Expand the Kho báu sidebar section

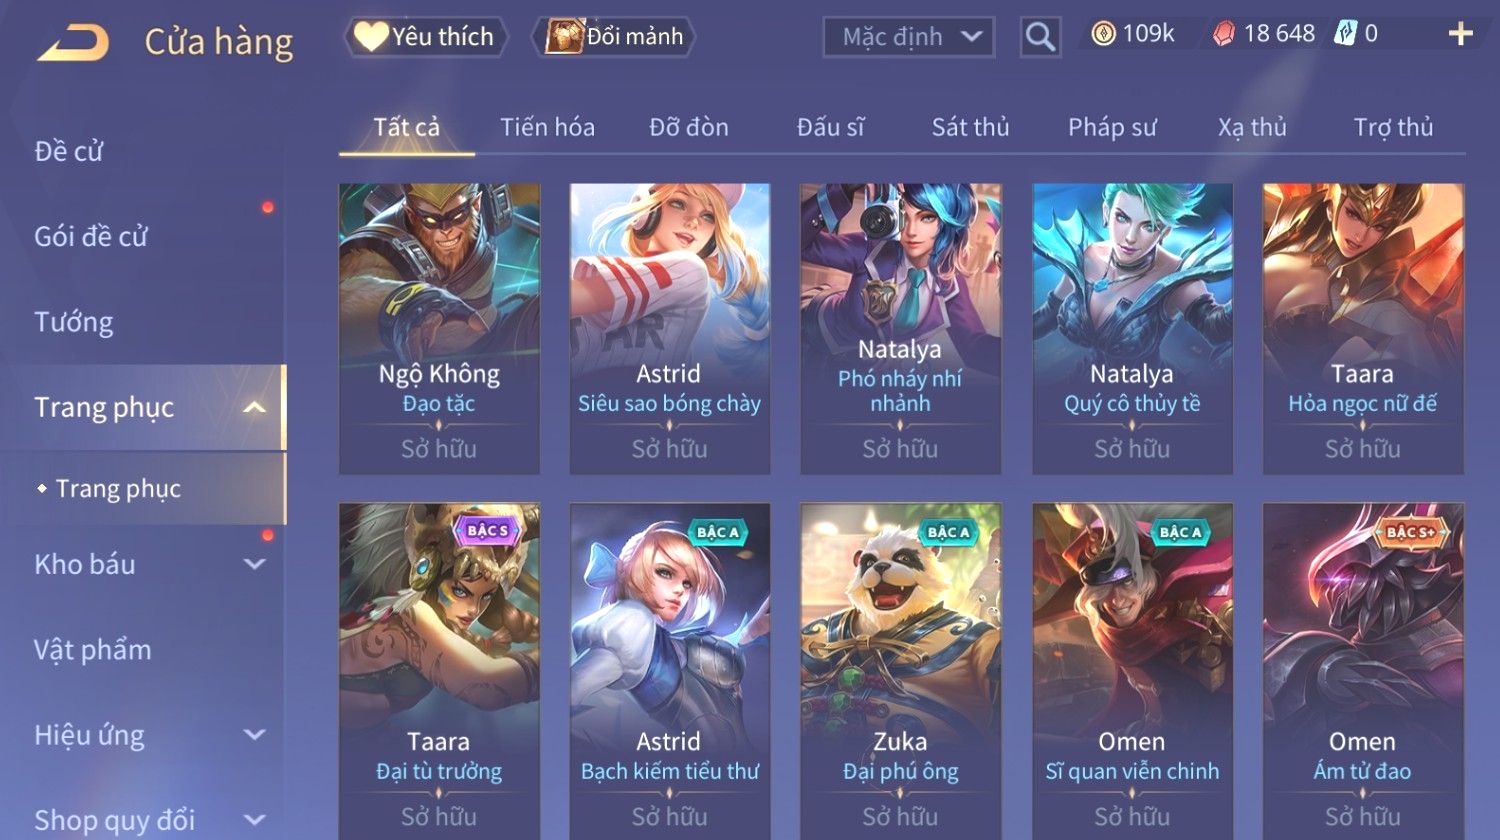point(255,564)
